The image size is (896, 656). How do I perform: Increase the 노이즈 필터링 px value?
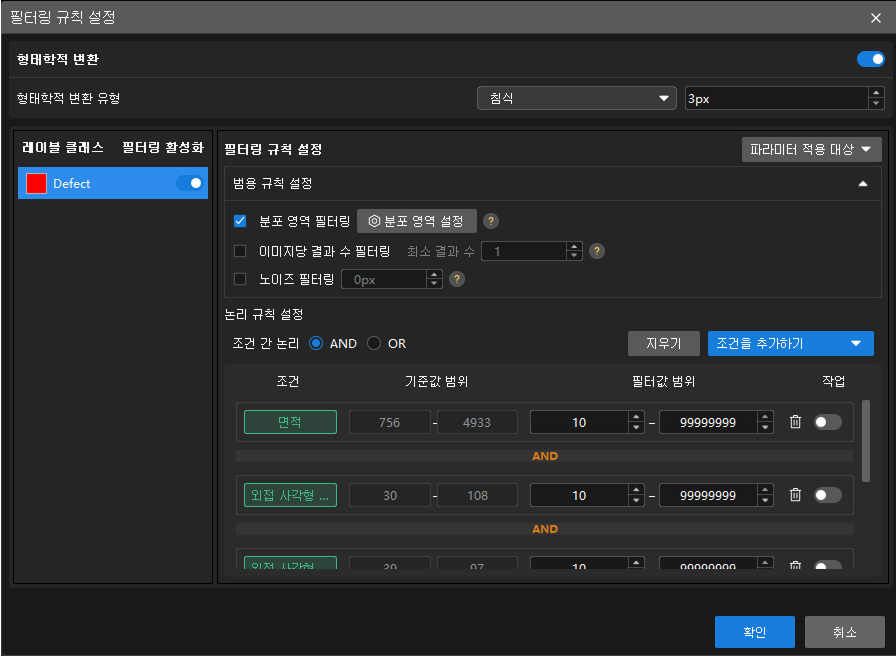point(434,275)
